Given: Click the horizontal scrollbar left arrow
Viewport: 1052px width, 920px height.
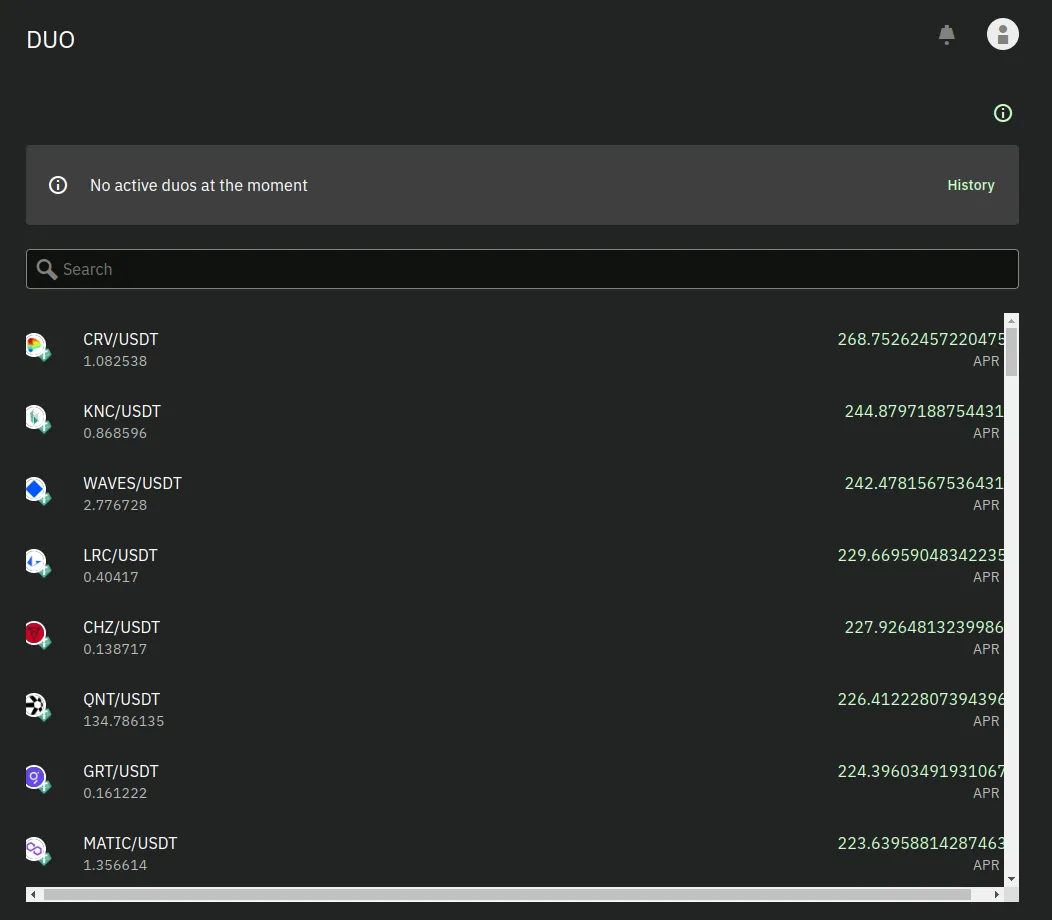Looking at the screenshot, I should click(33, 895).
